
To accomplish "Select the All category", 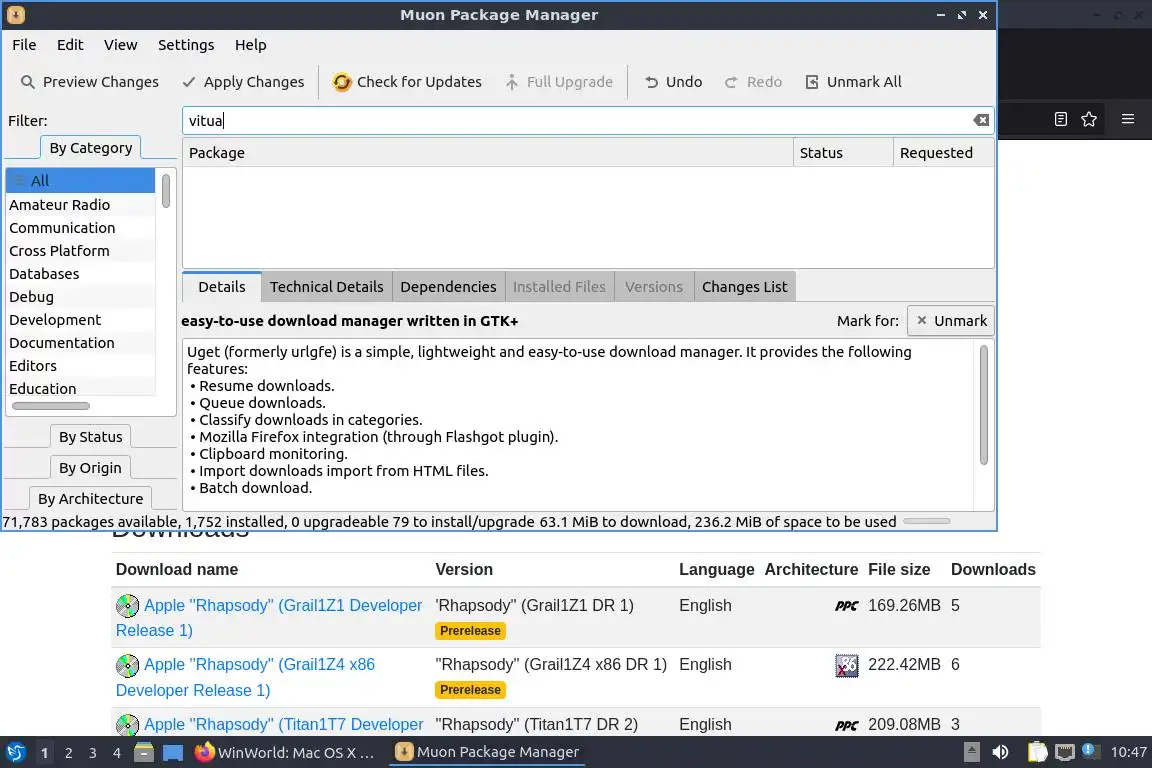I will pyautogui.click(x=81, y=181).
